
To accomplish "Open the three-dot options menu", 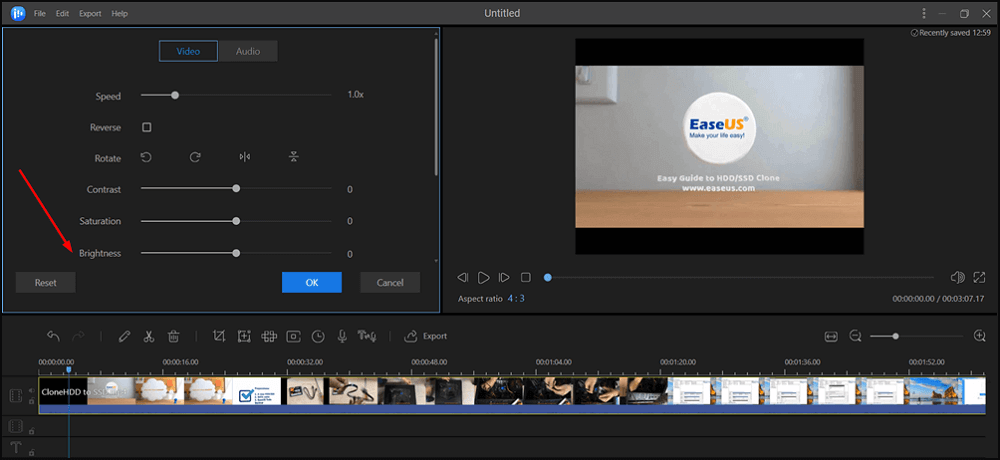I will click(923, 14).
